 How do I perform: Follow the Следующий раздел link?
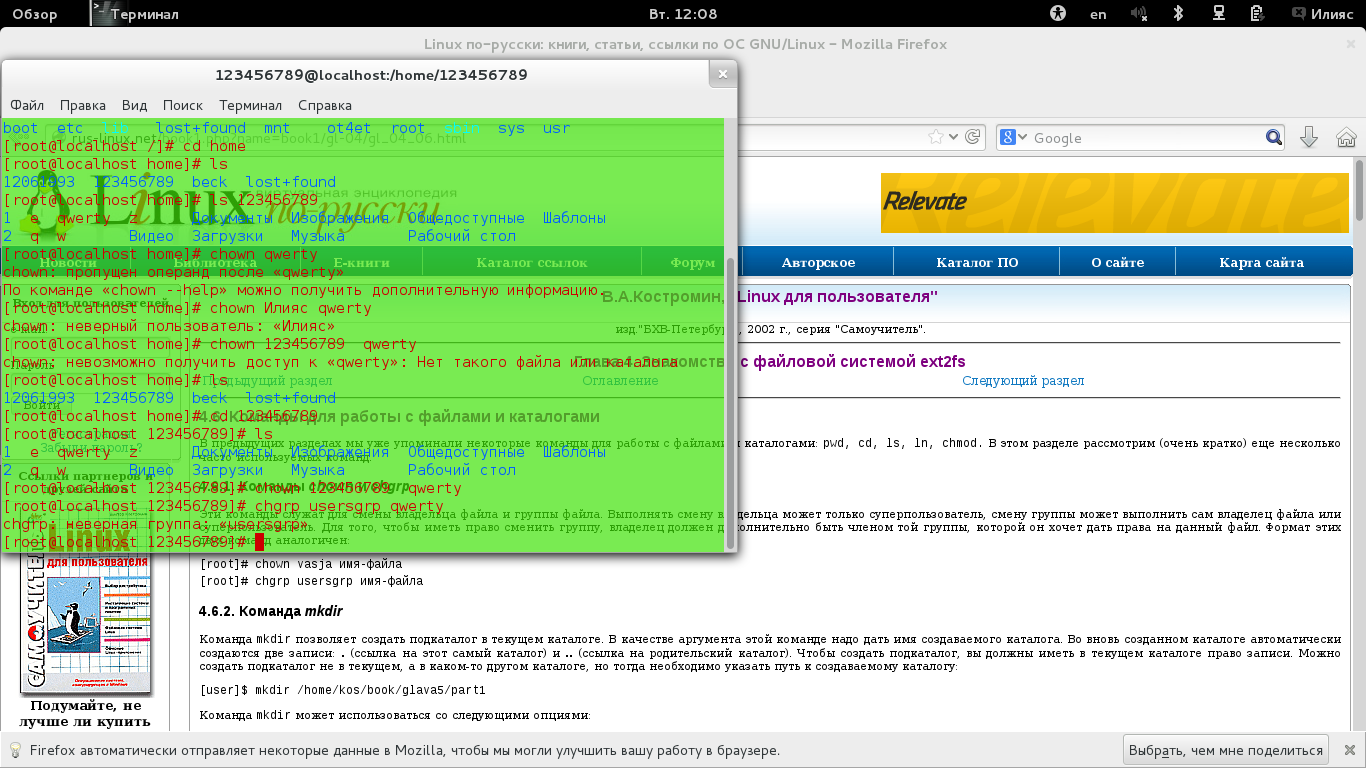[1023, 380]
